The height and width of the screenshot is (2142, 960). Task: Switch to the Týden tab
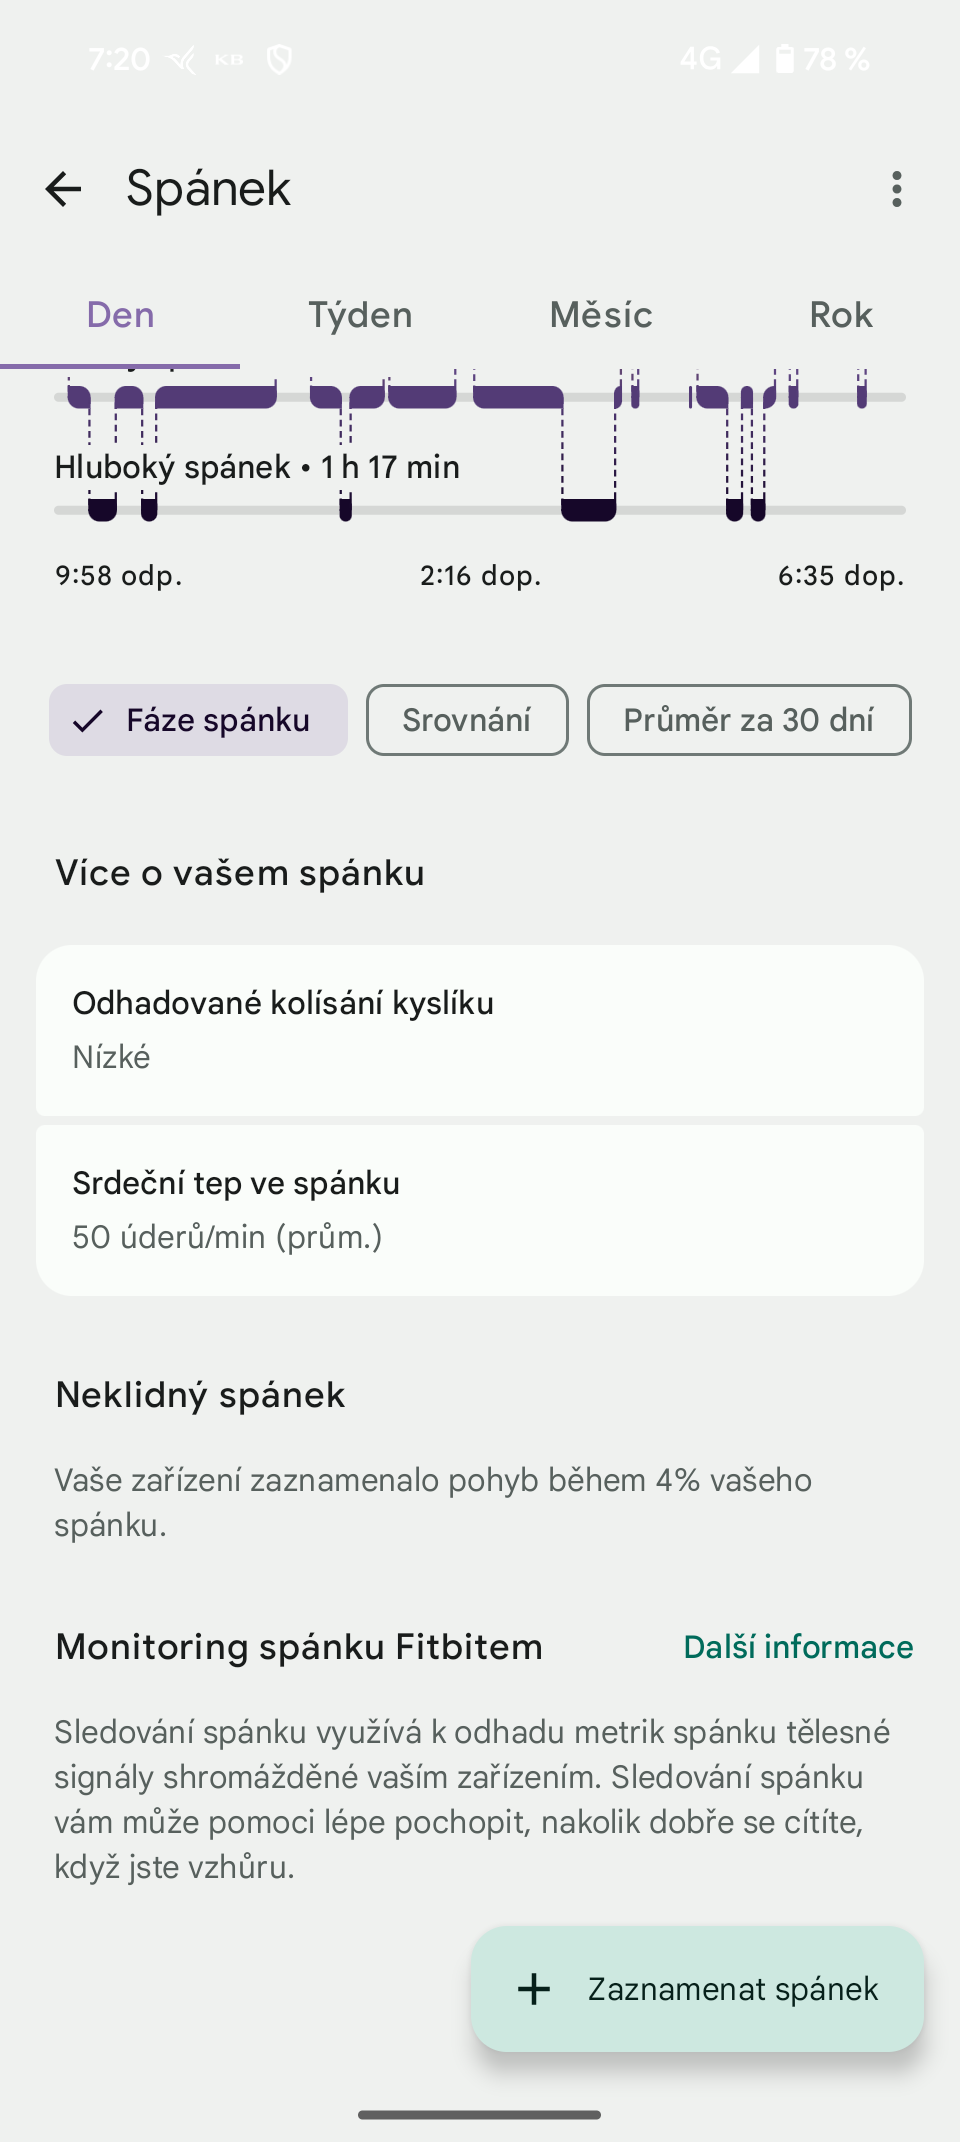pyautogui.click(x=360, y=315)
